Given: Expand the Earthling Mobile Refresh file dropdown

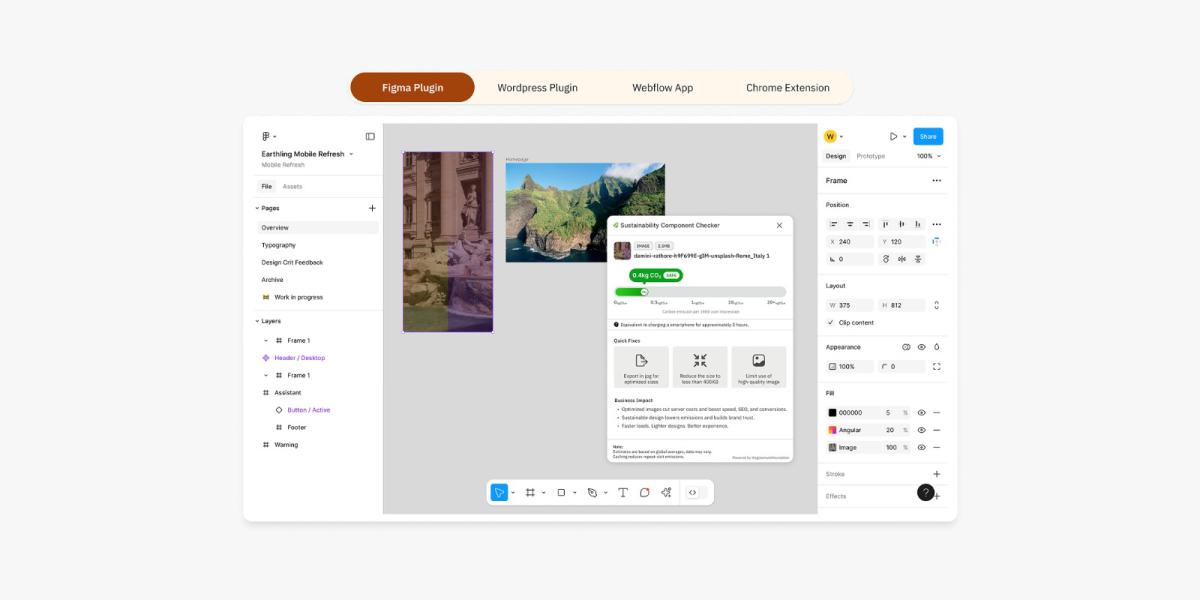Looking at the screenshot, I should tap(351, 154).
